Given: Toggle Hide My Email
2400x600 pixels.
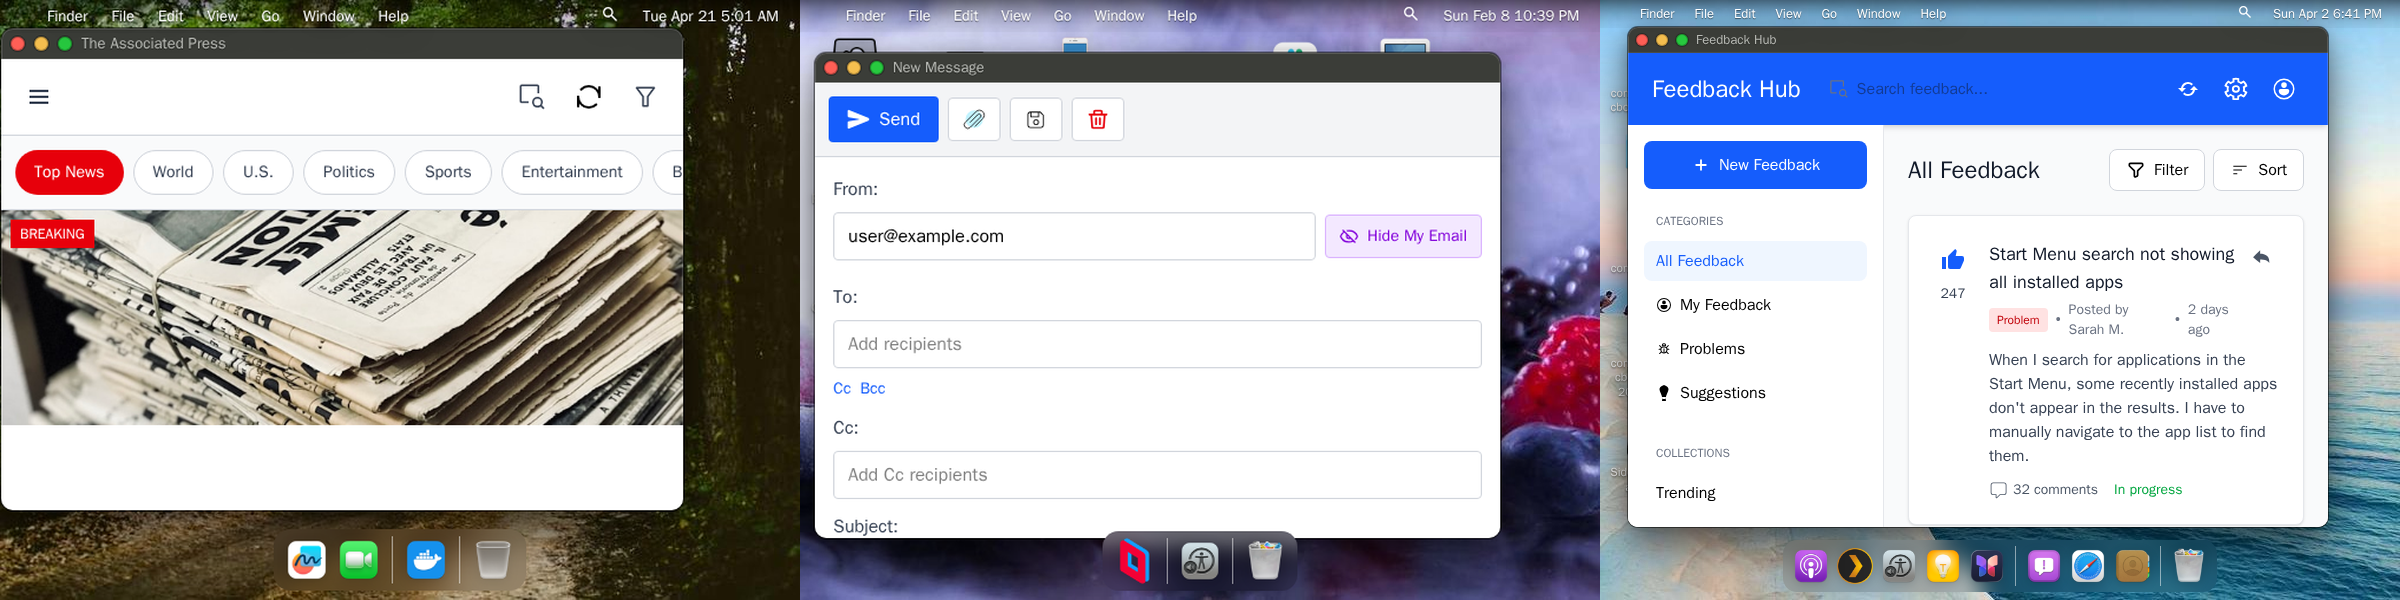Looking at the screenshot, I should coord(1403,236).
